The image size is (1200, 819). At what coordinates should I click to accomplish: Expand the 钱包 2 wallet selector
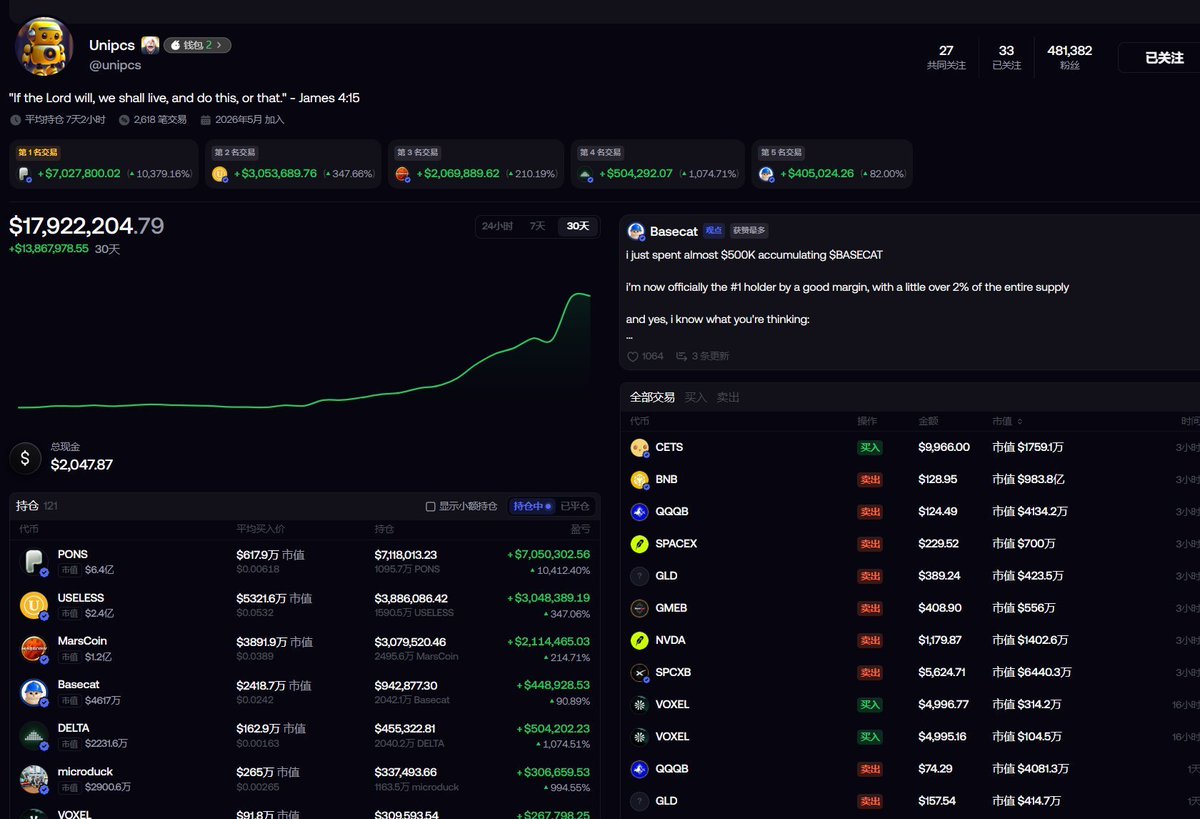pos(198,45)
